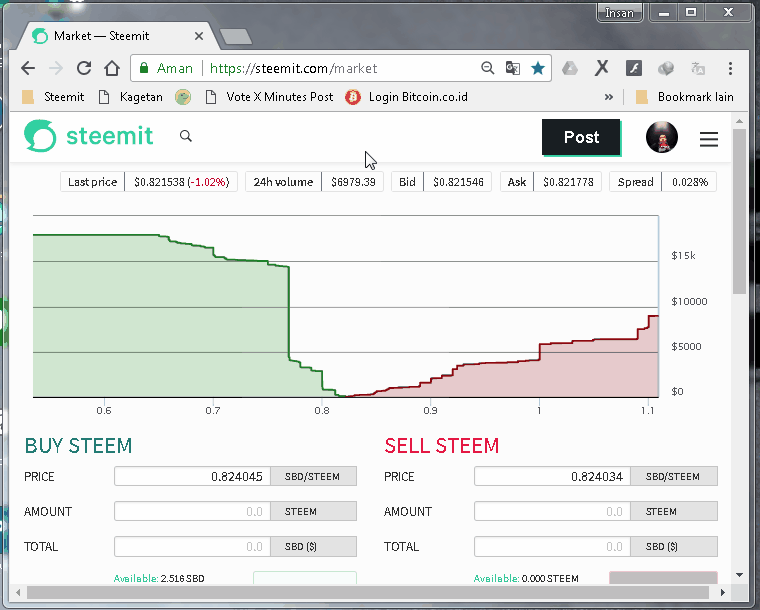Click the Buy Steem total field
The height and width of the screenshot is (610, 760).
pos(192,546)
